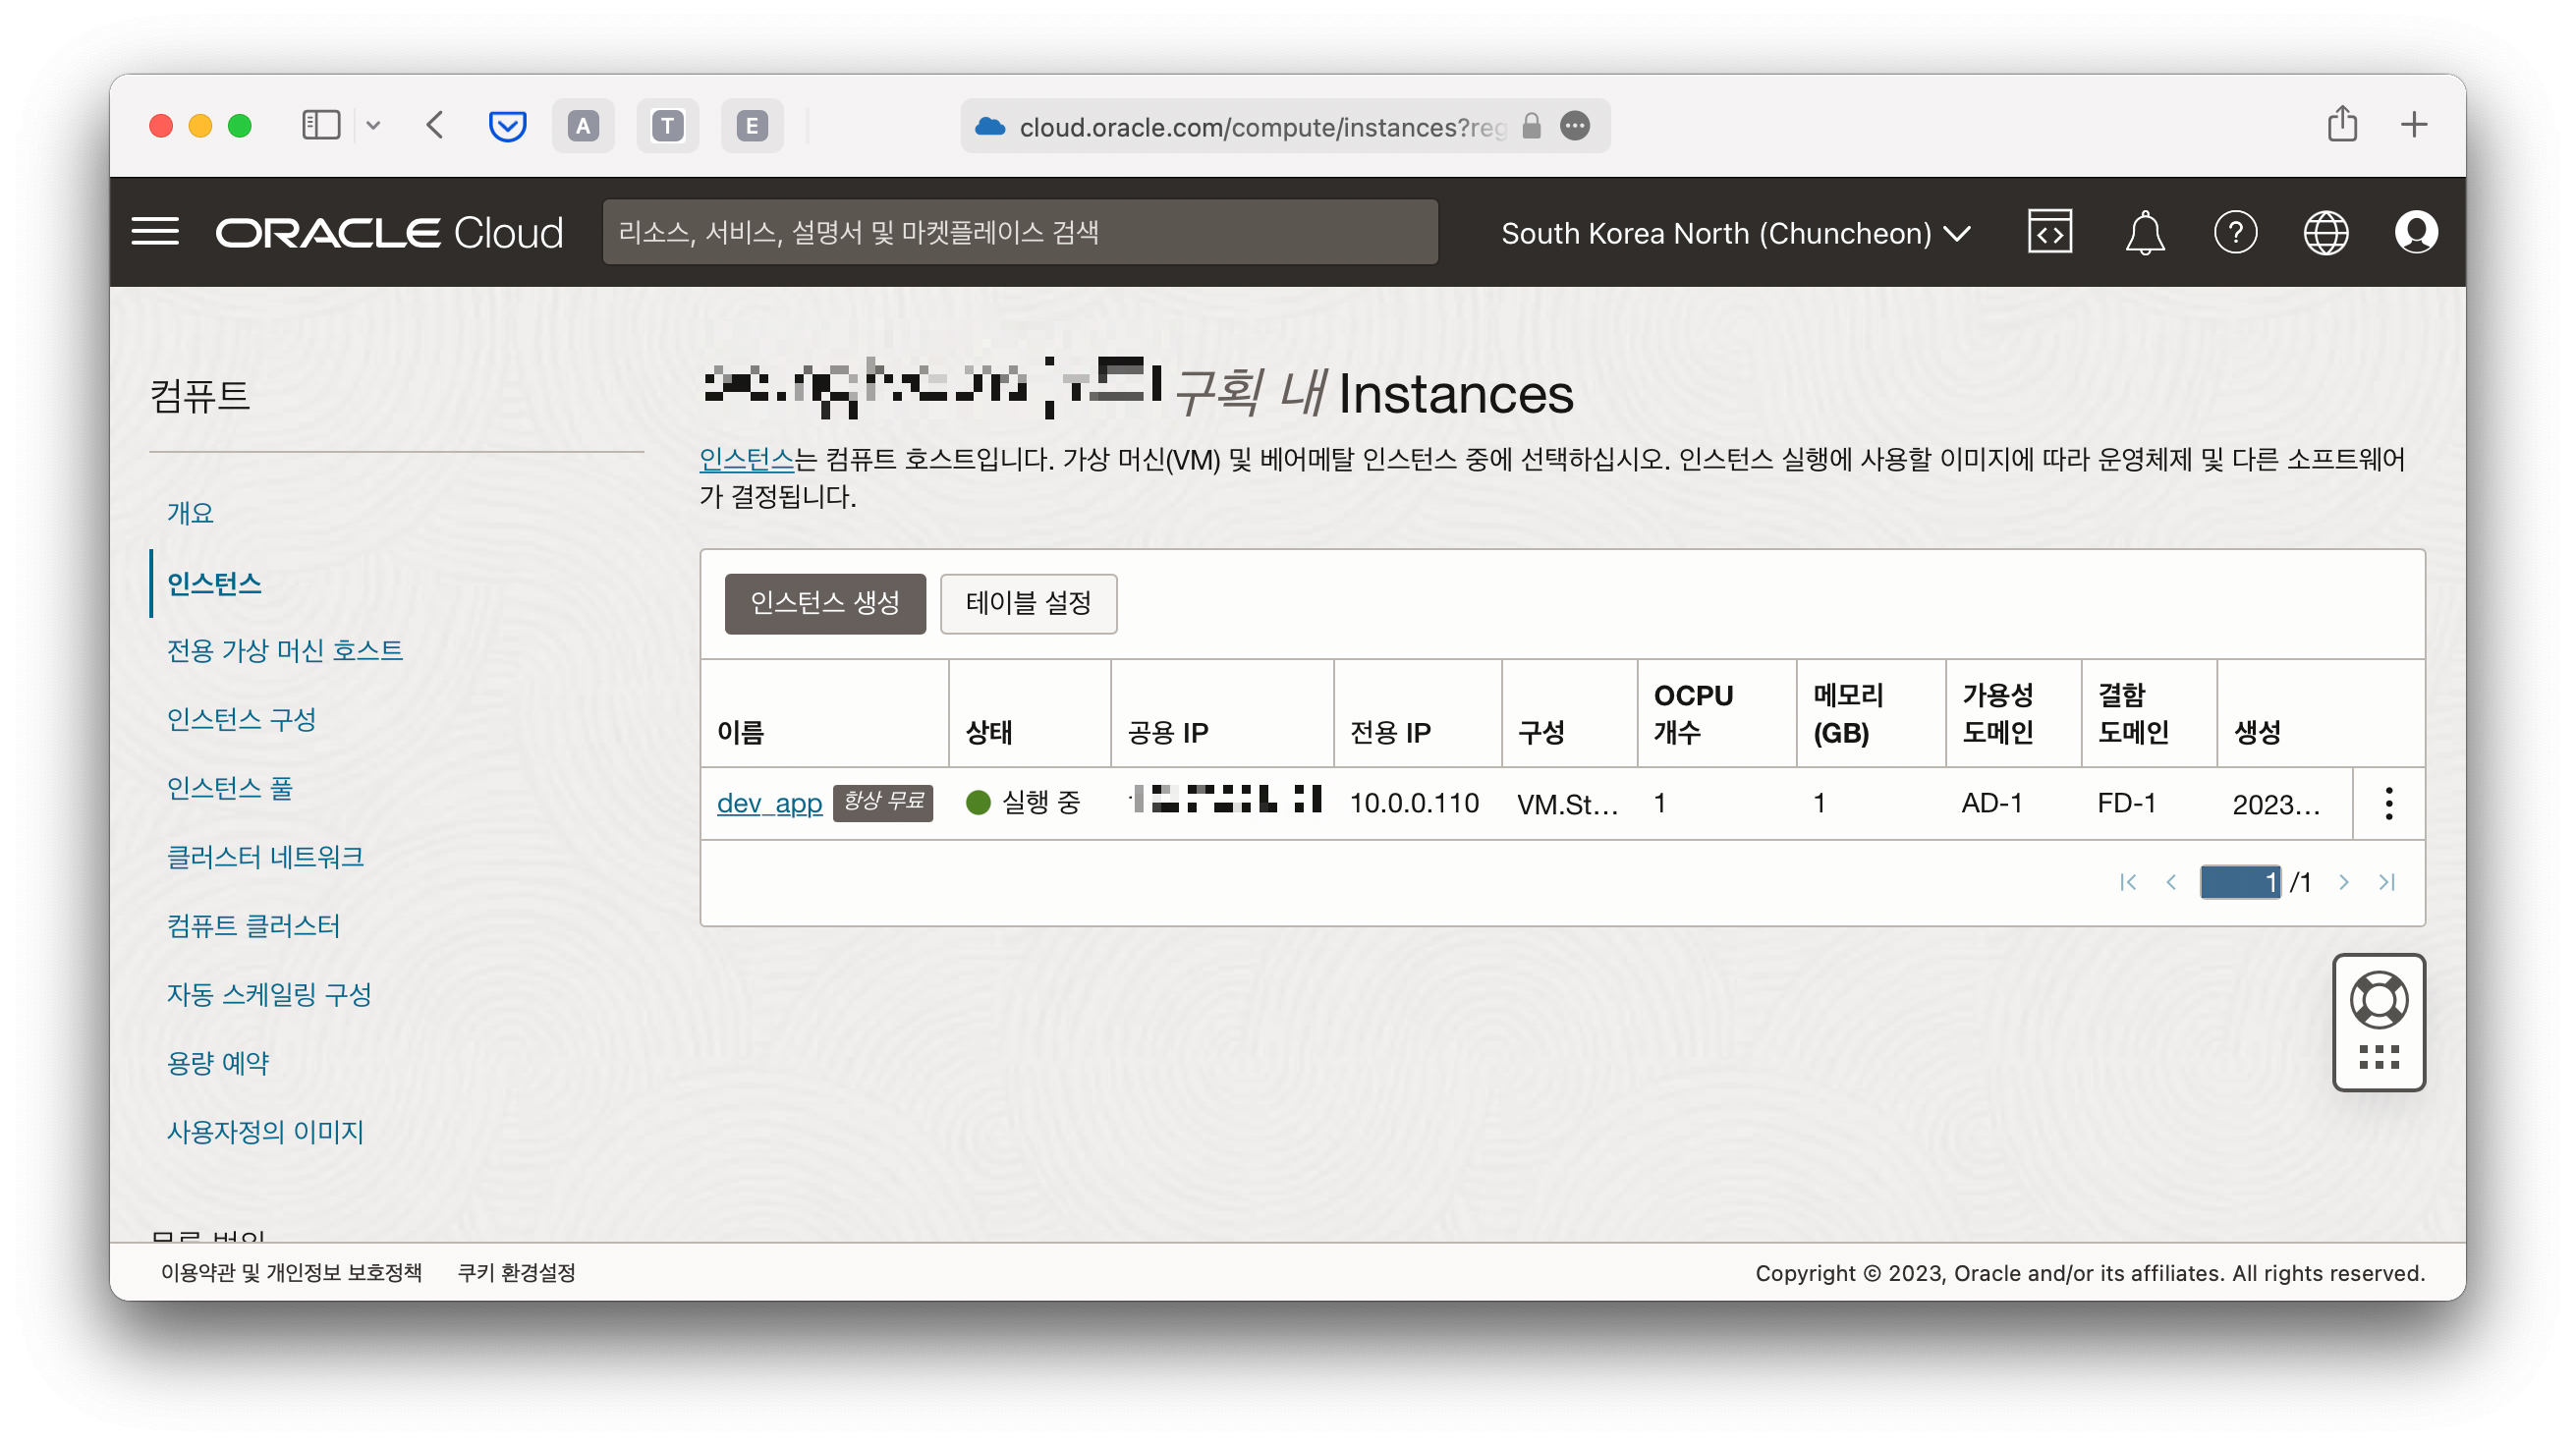Viewport: 2576px width, 1446px height.
Task: Click the lifebuoy support widget
Action: pyautogui.click(x=2378, y=1000)
